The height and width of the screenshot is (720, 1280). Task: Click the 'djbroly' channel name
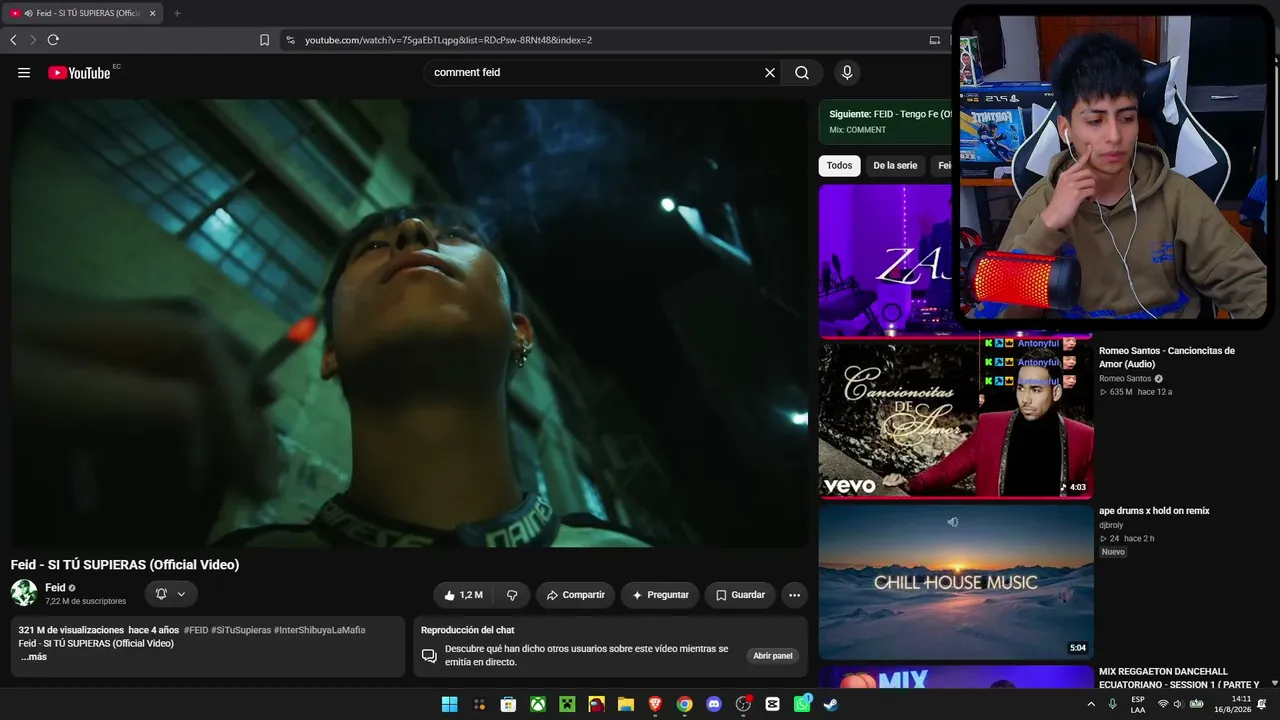click(x=1111, y=525)
